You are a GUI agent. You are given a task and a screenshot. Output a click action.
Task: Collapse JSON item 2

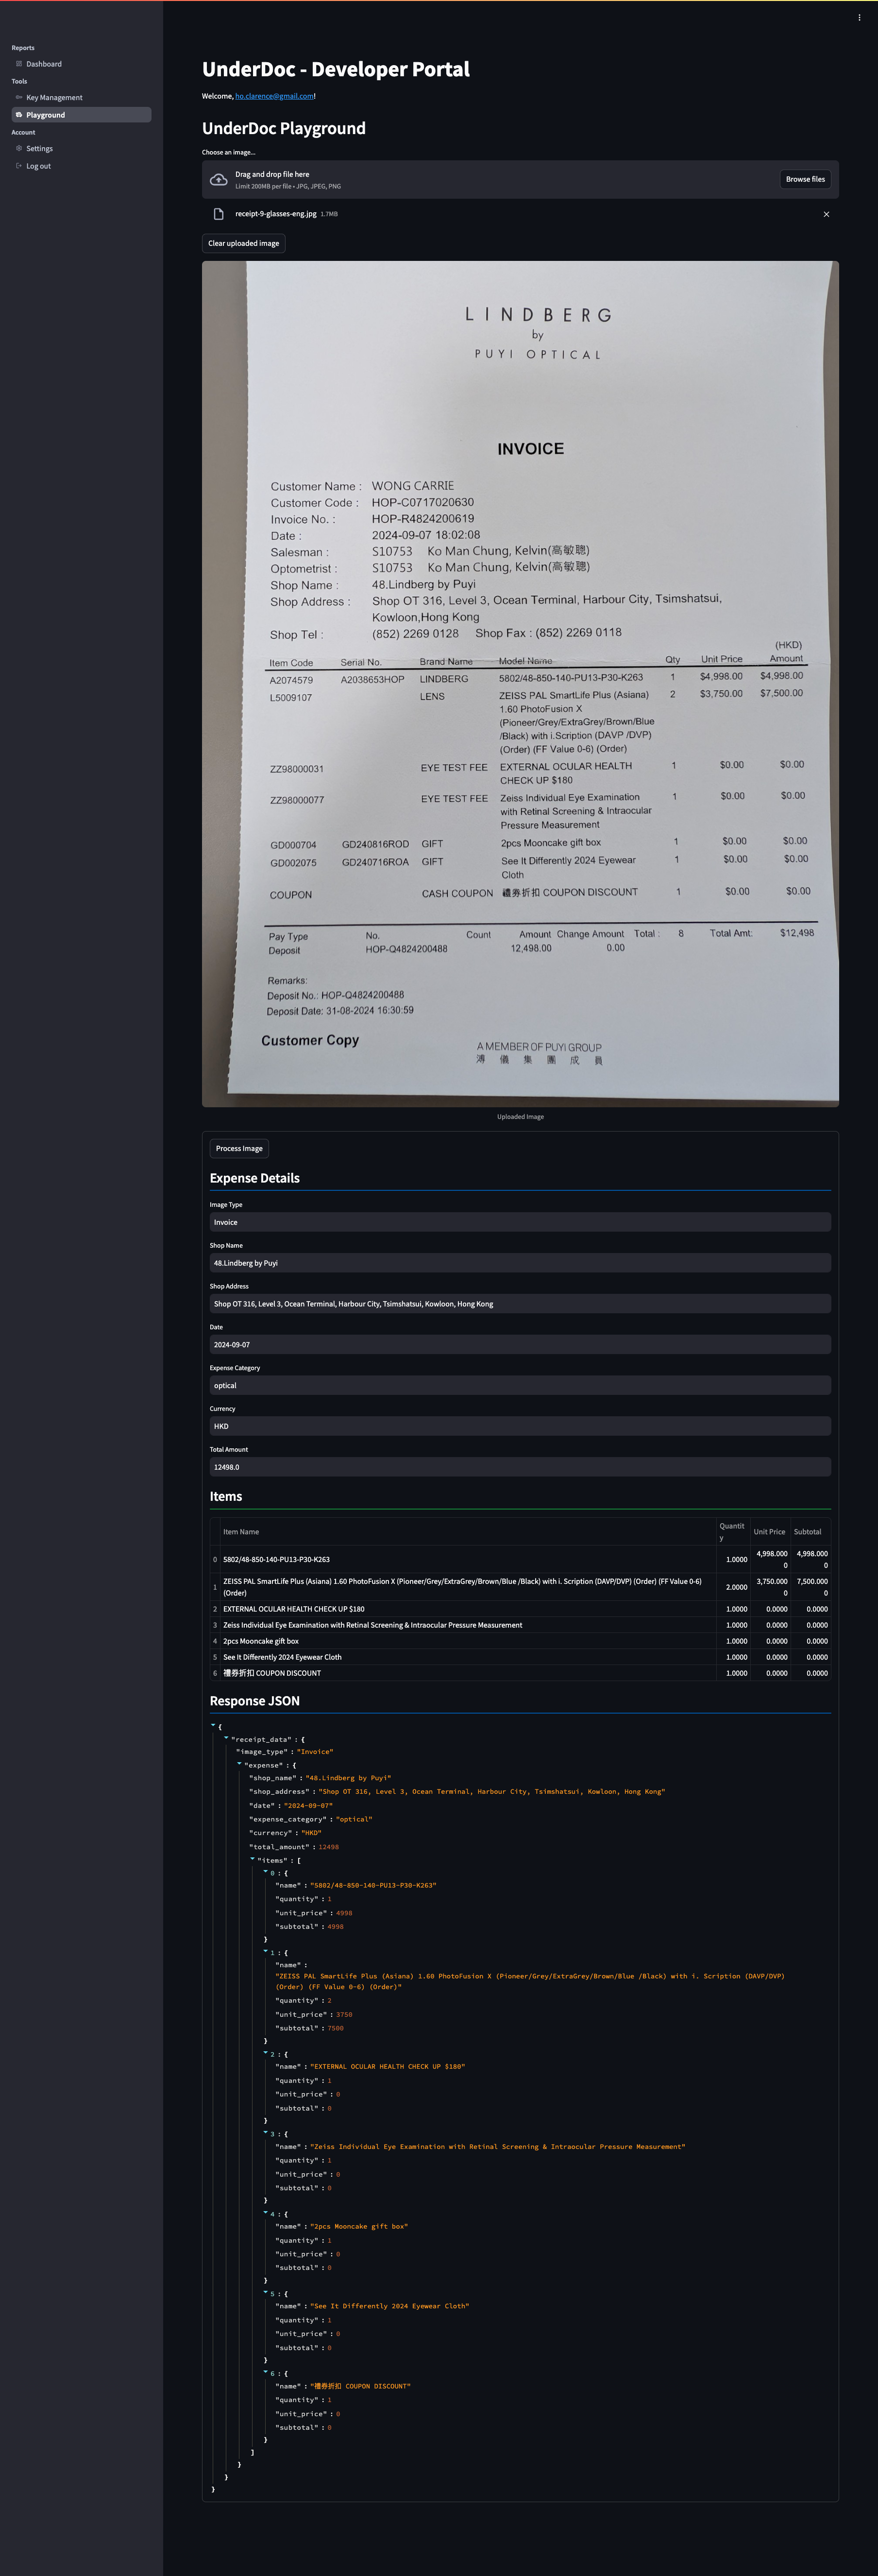265,2053
